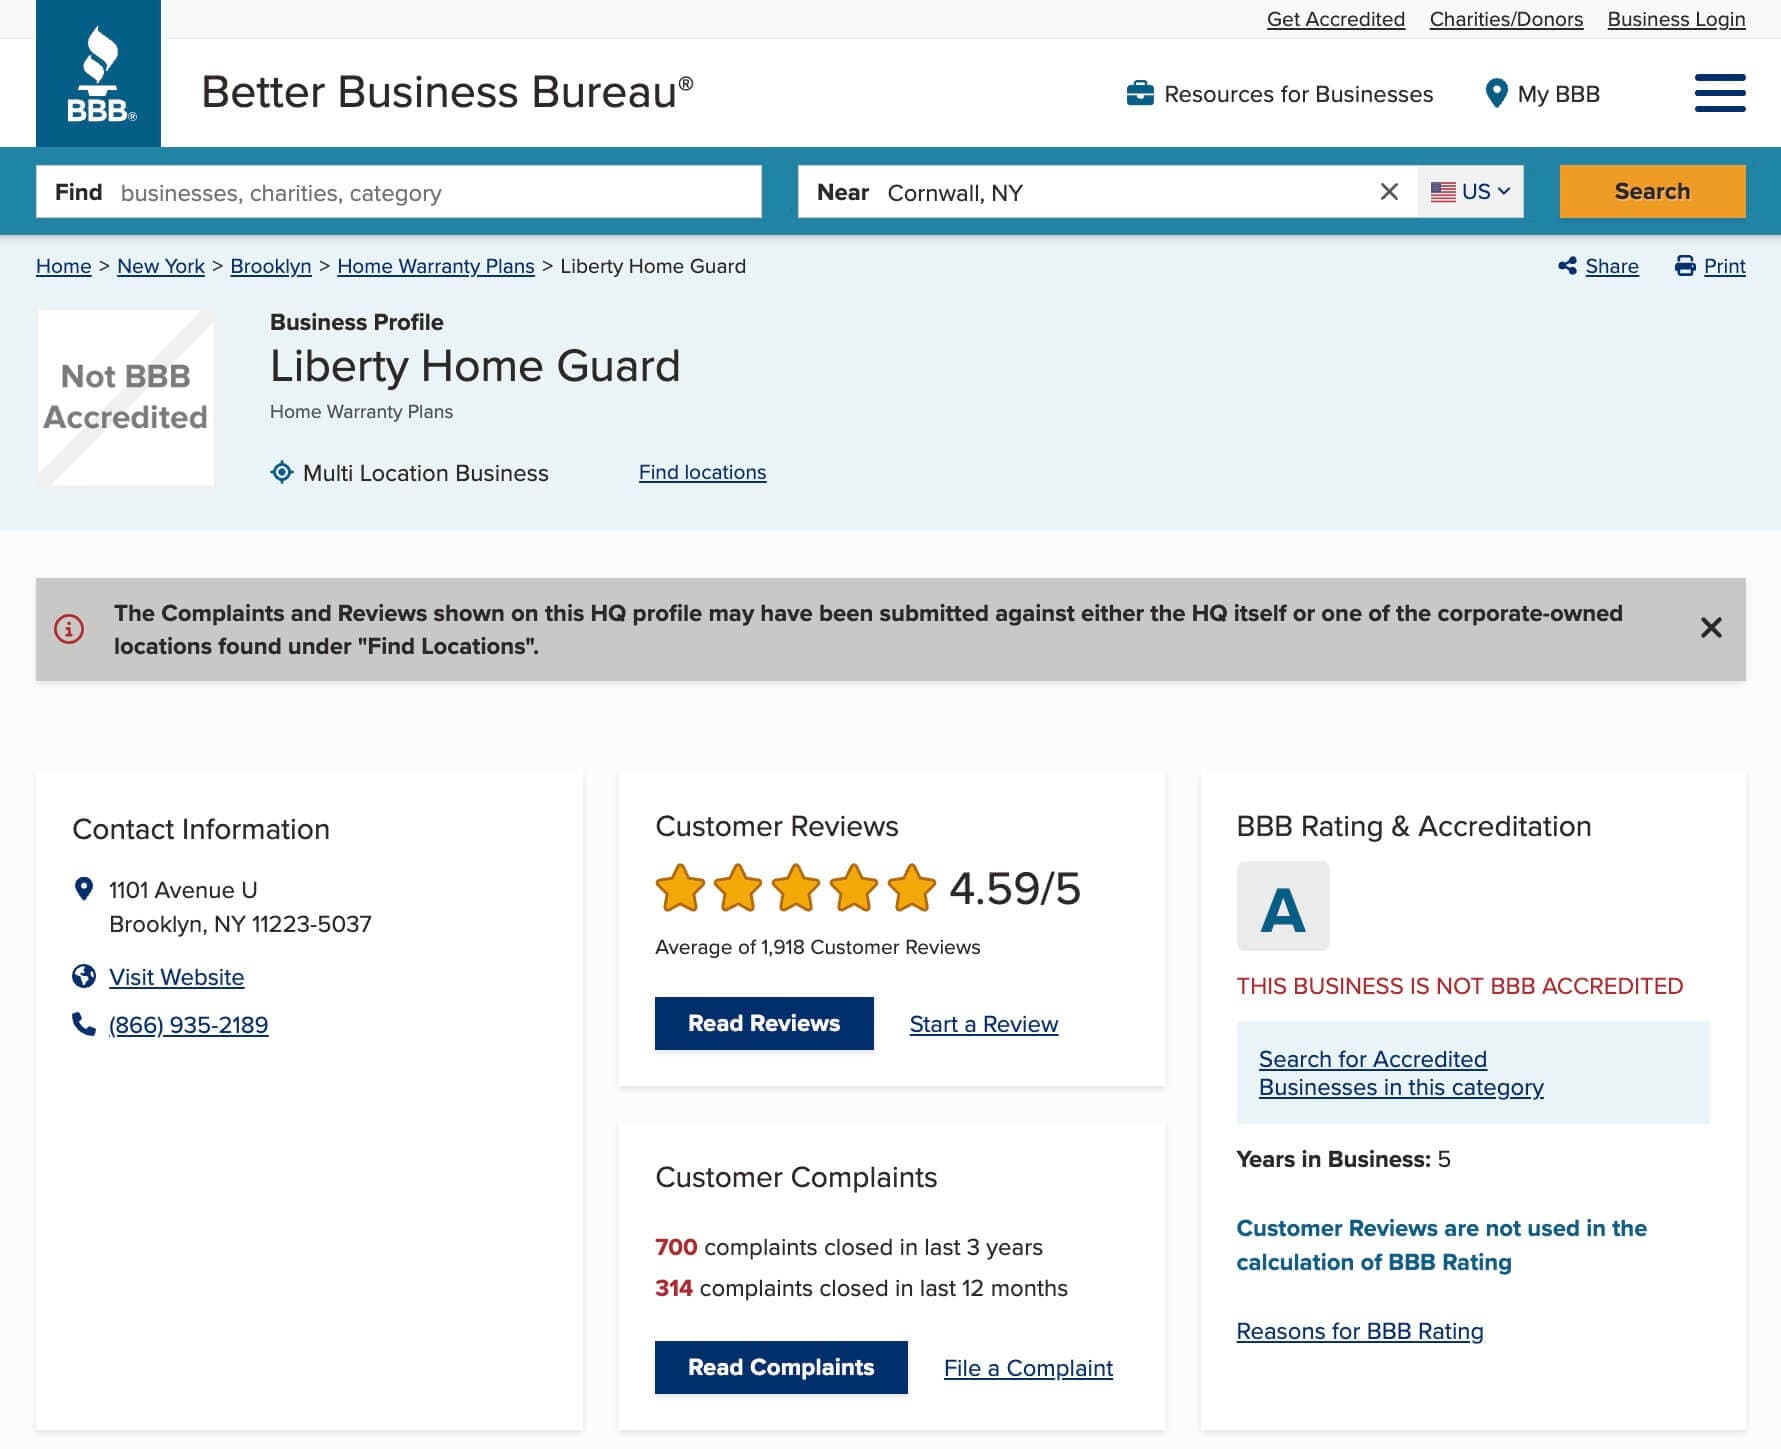
Task: Dismiss the HQ profile notice banner
Action: pos(1711,628)
